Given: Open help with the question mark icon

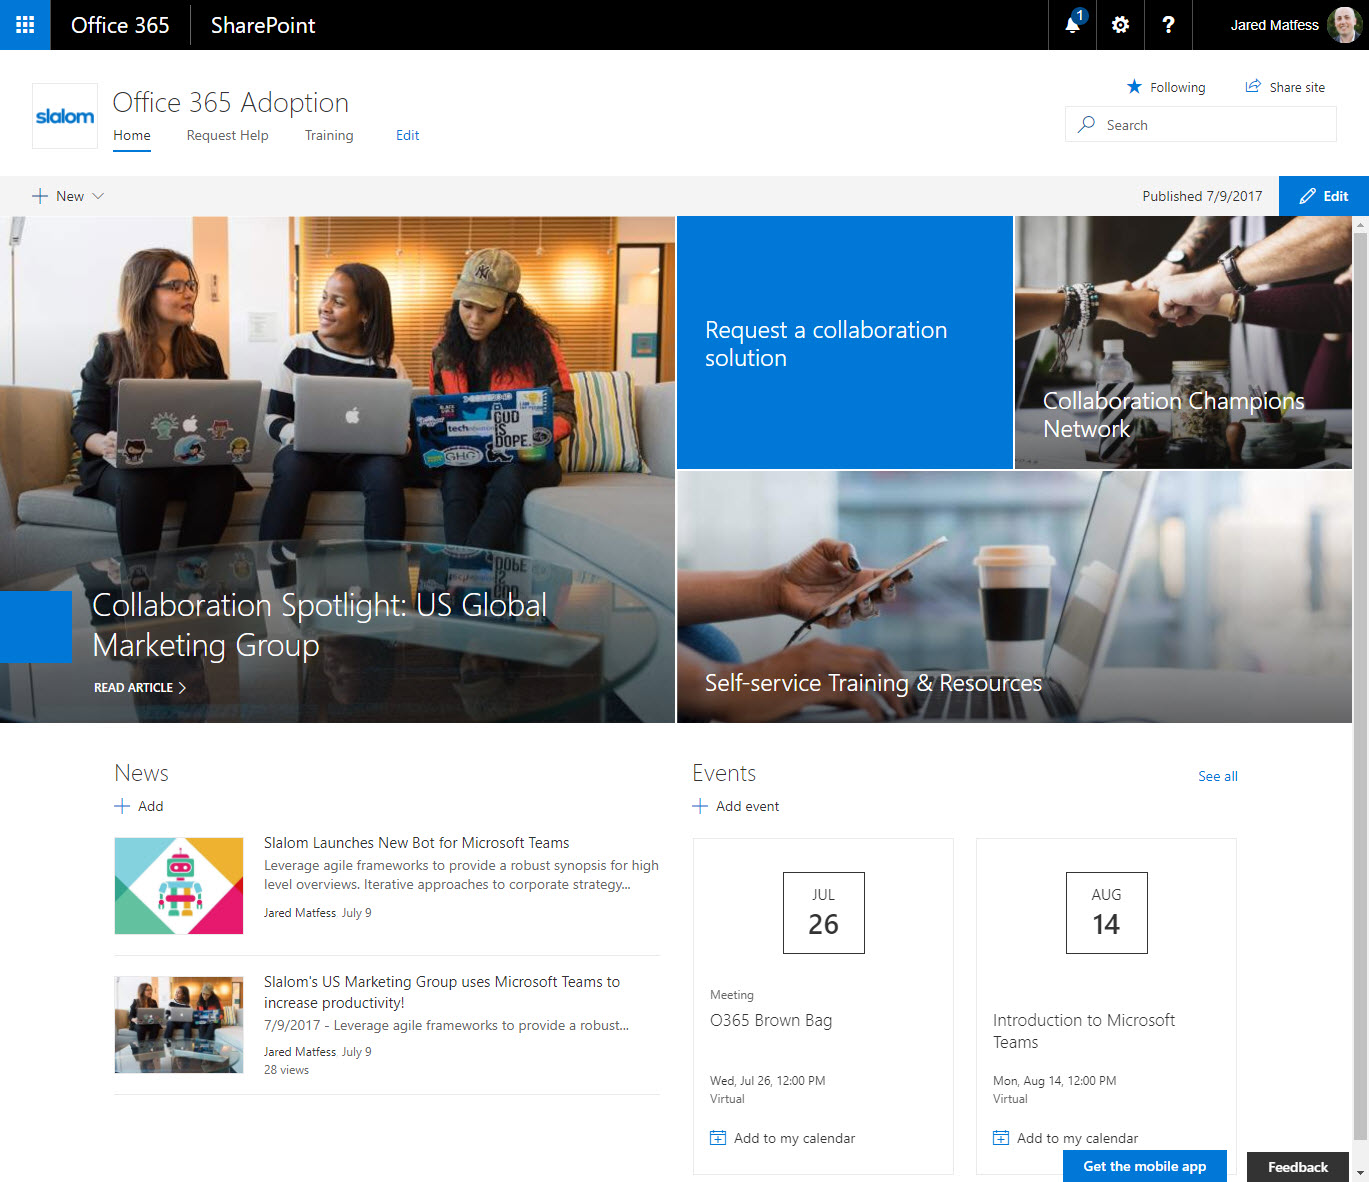Looking at the screenshot, I should tap(1168, 24).
